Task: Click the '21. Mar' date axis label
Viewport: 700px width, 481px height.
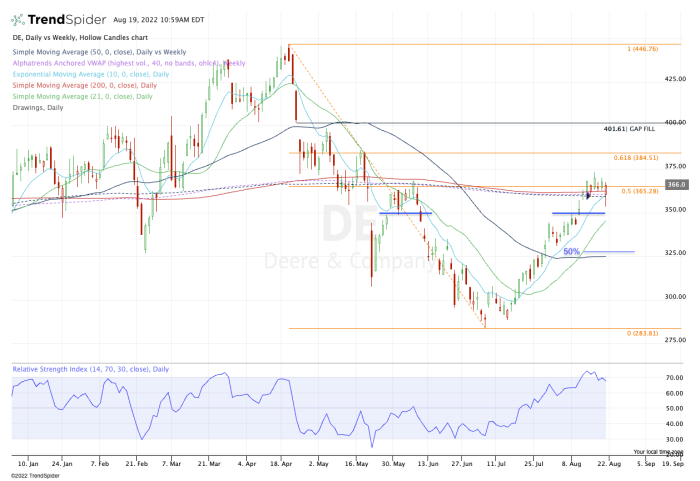Action: tap(209, 464)
